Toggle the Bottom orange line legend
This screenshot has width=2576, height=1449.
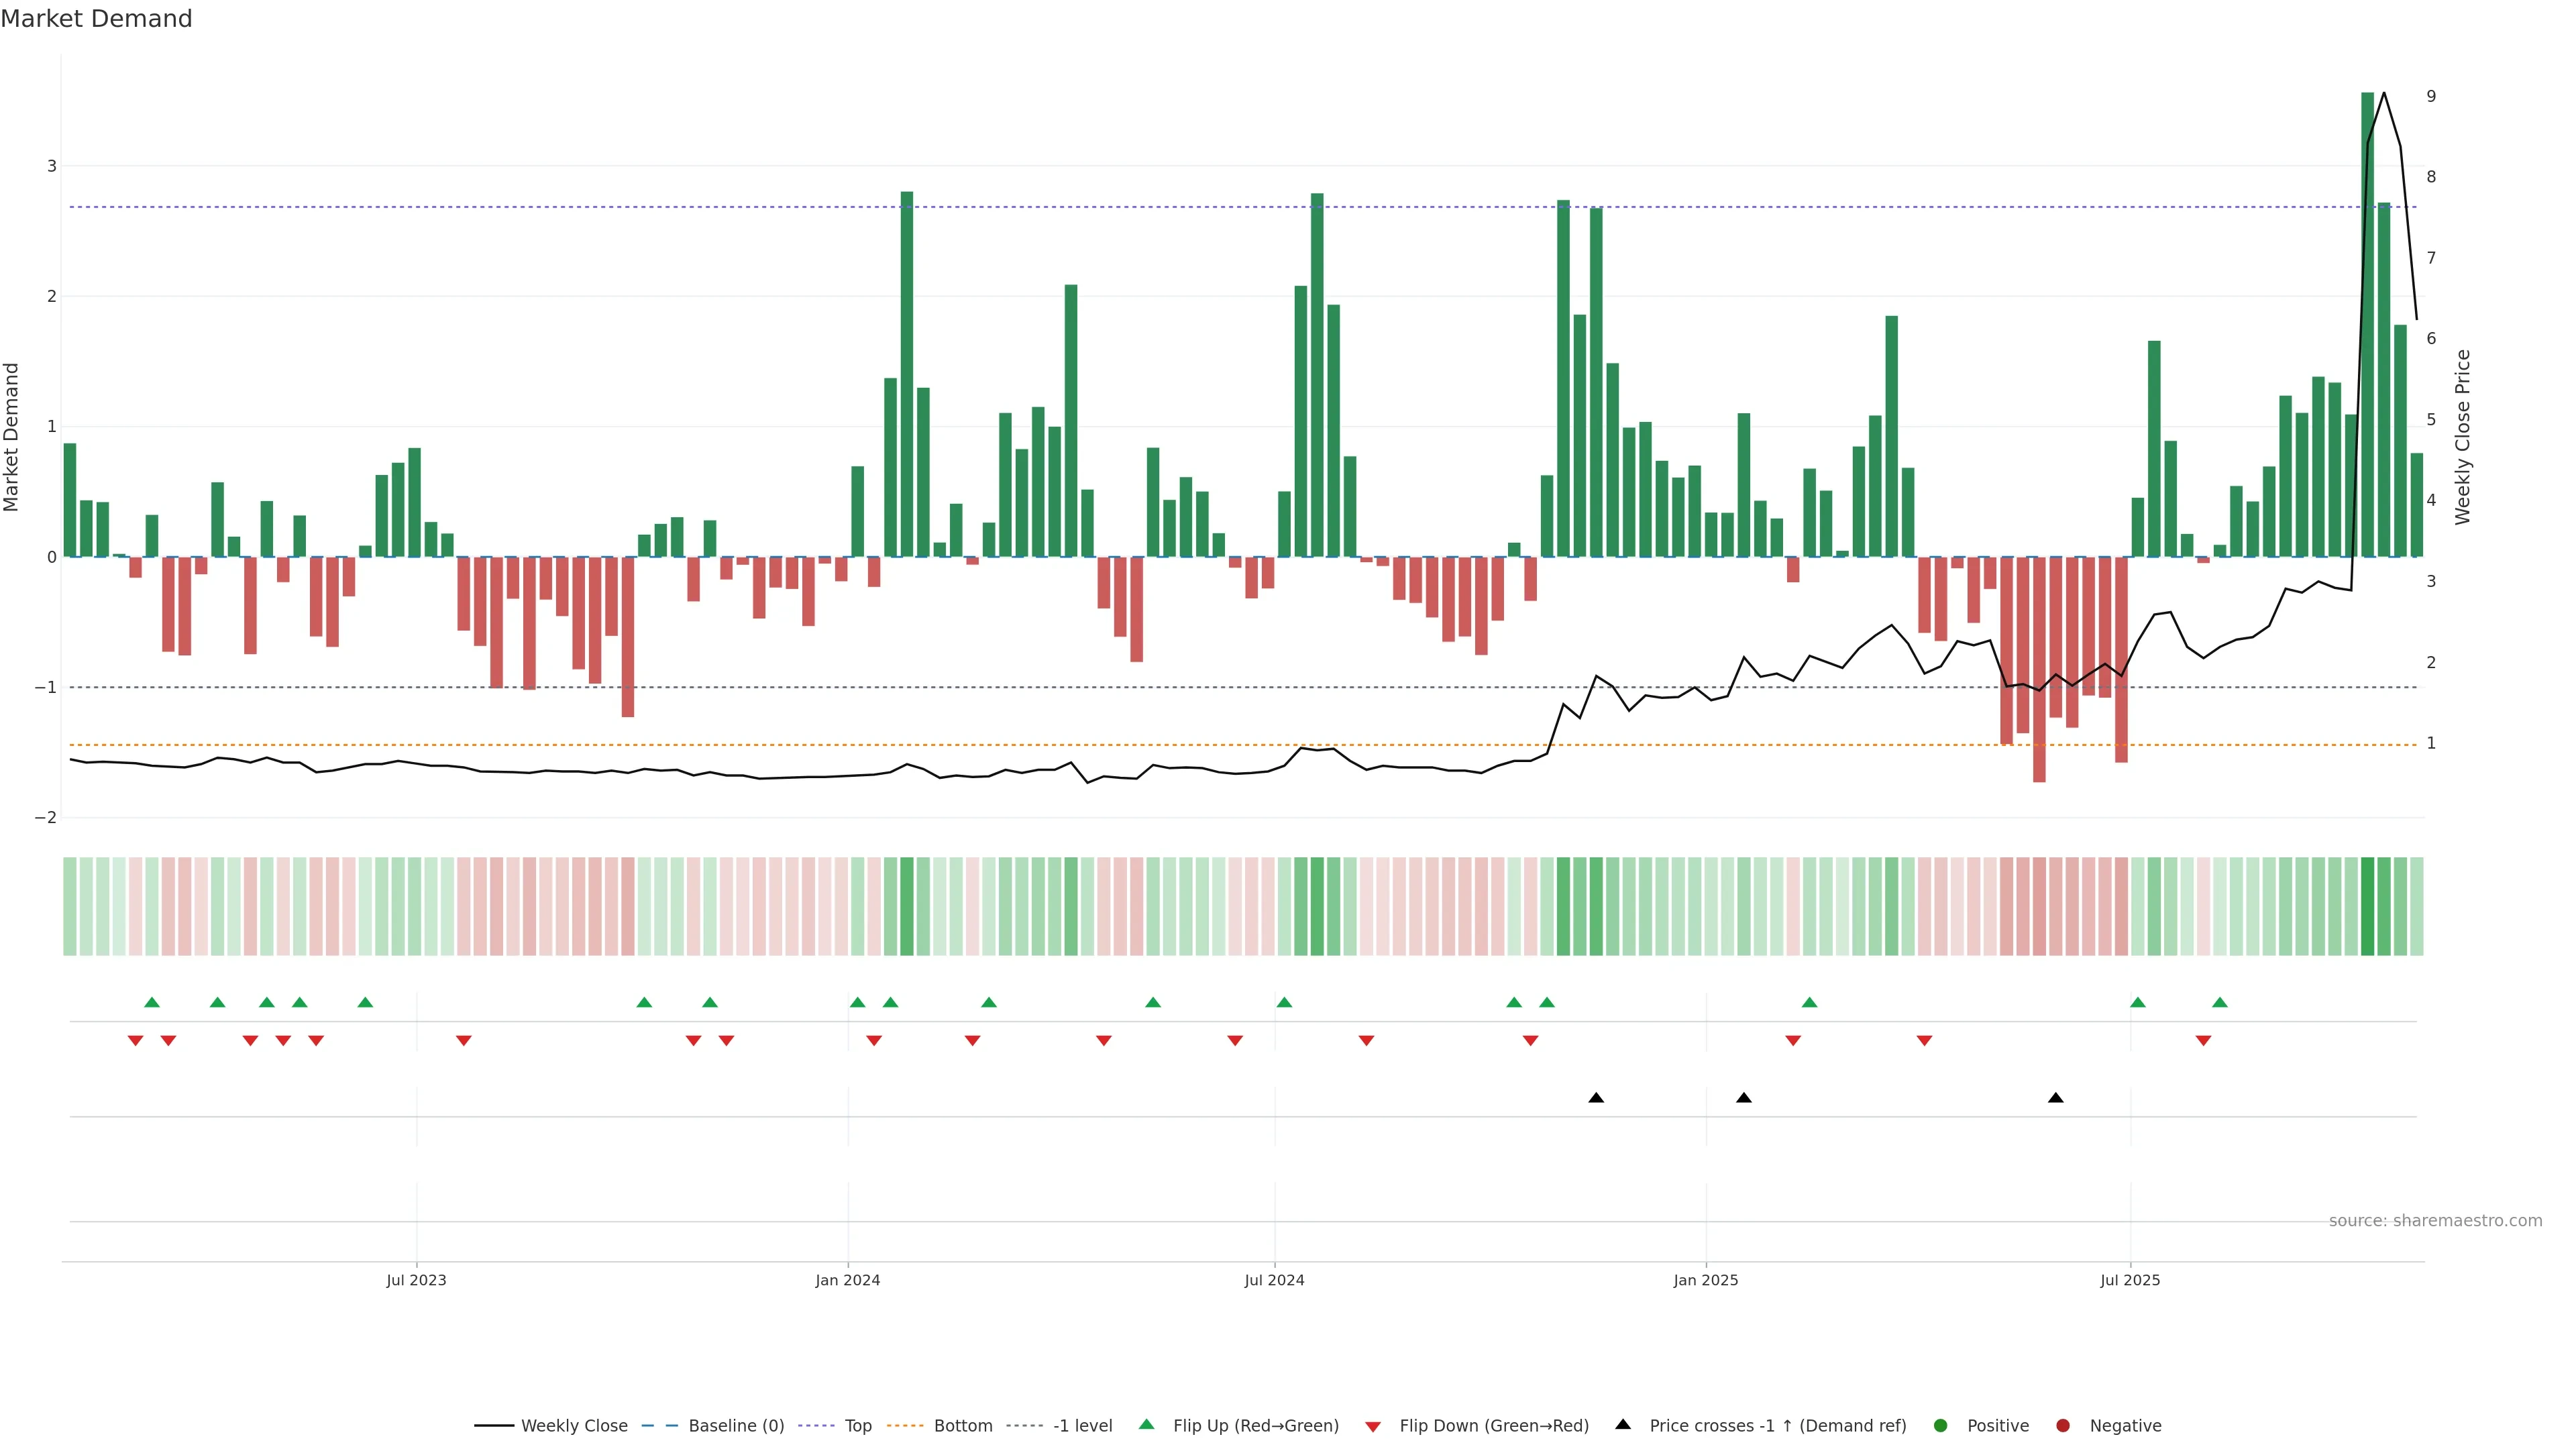tap(906, 1425)
